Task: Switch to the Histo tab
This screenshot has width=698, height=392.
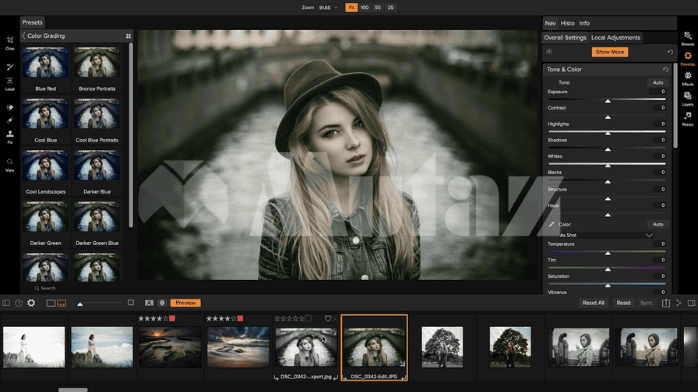Action: [568, 23]
